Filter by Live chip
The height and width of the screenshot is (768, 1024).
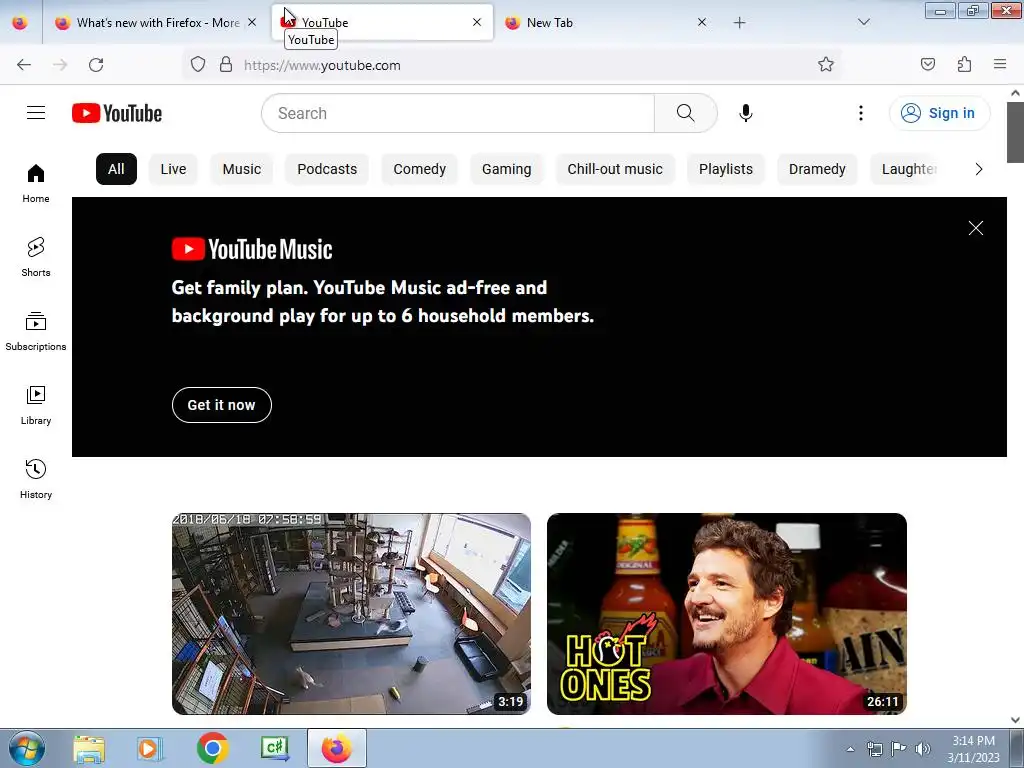pyautogui.click(x=173, y=169)
